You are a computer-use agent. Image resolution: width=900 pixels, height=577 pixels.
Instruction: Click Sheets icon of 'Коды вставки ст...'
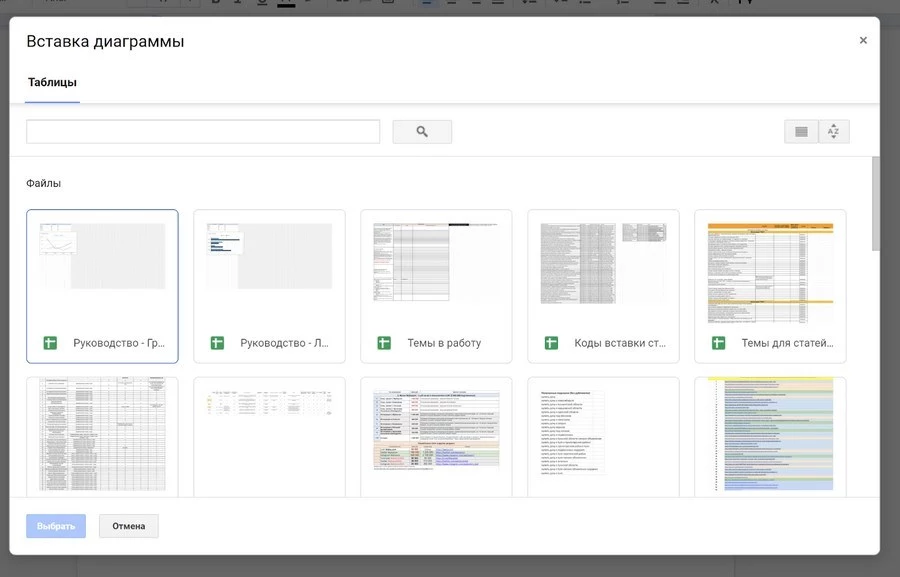coord(551,343)
